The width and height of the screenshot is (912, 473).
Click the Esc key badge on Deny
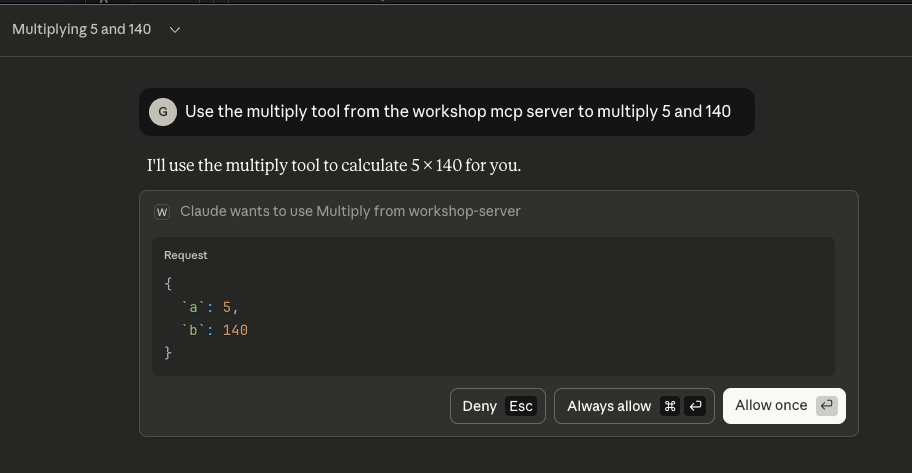point(521,406)
